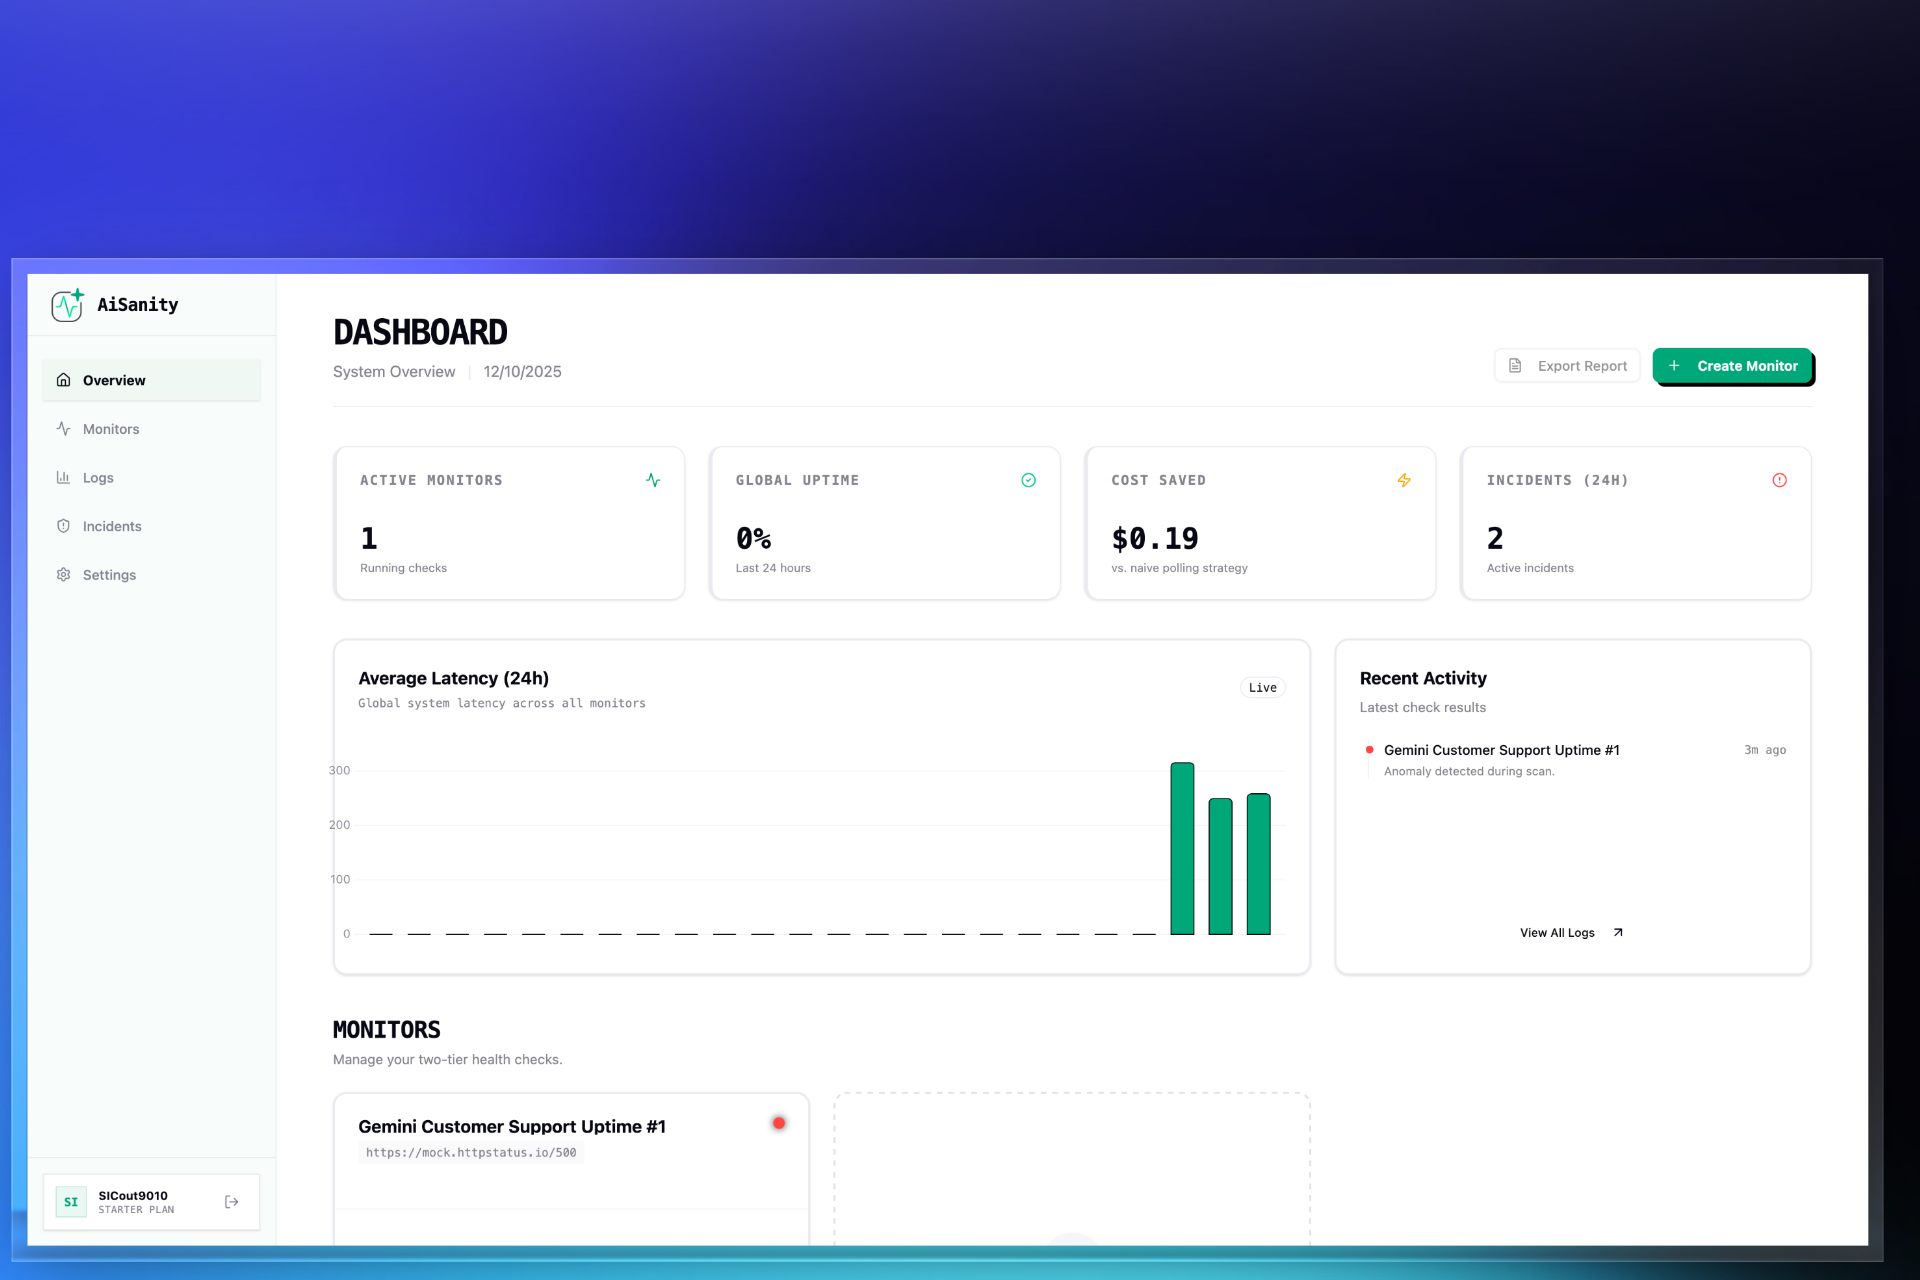Click the tallest green latency bar
1920x1280 pixels.
[x=1182, y=848]
